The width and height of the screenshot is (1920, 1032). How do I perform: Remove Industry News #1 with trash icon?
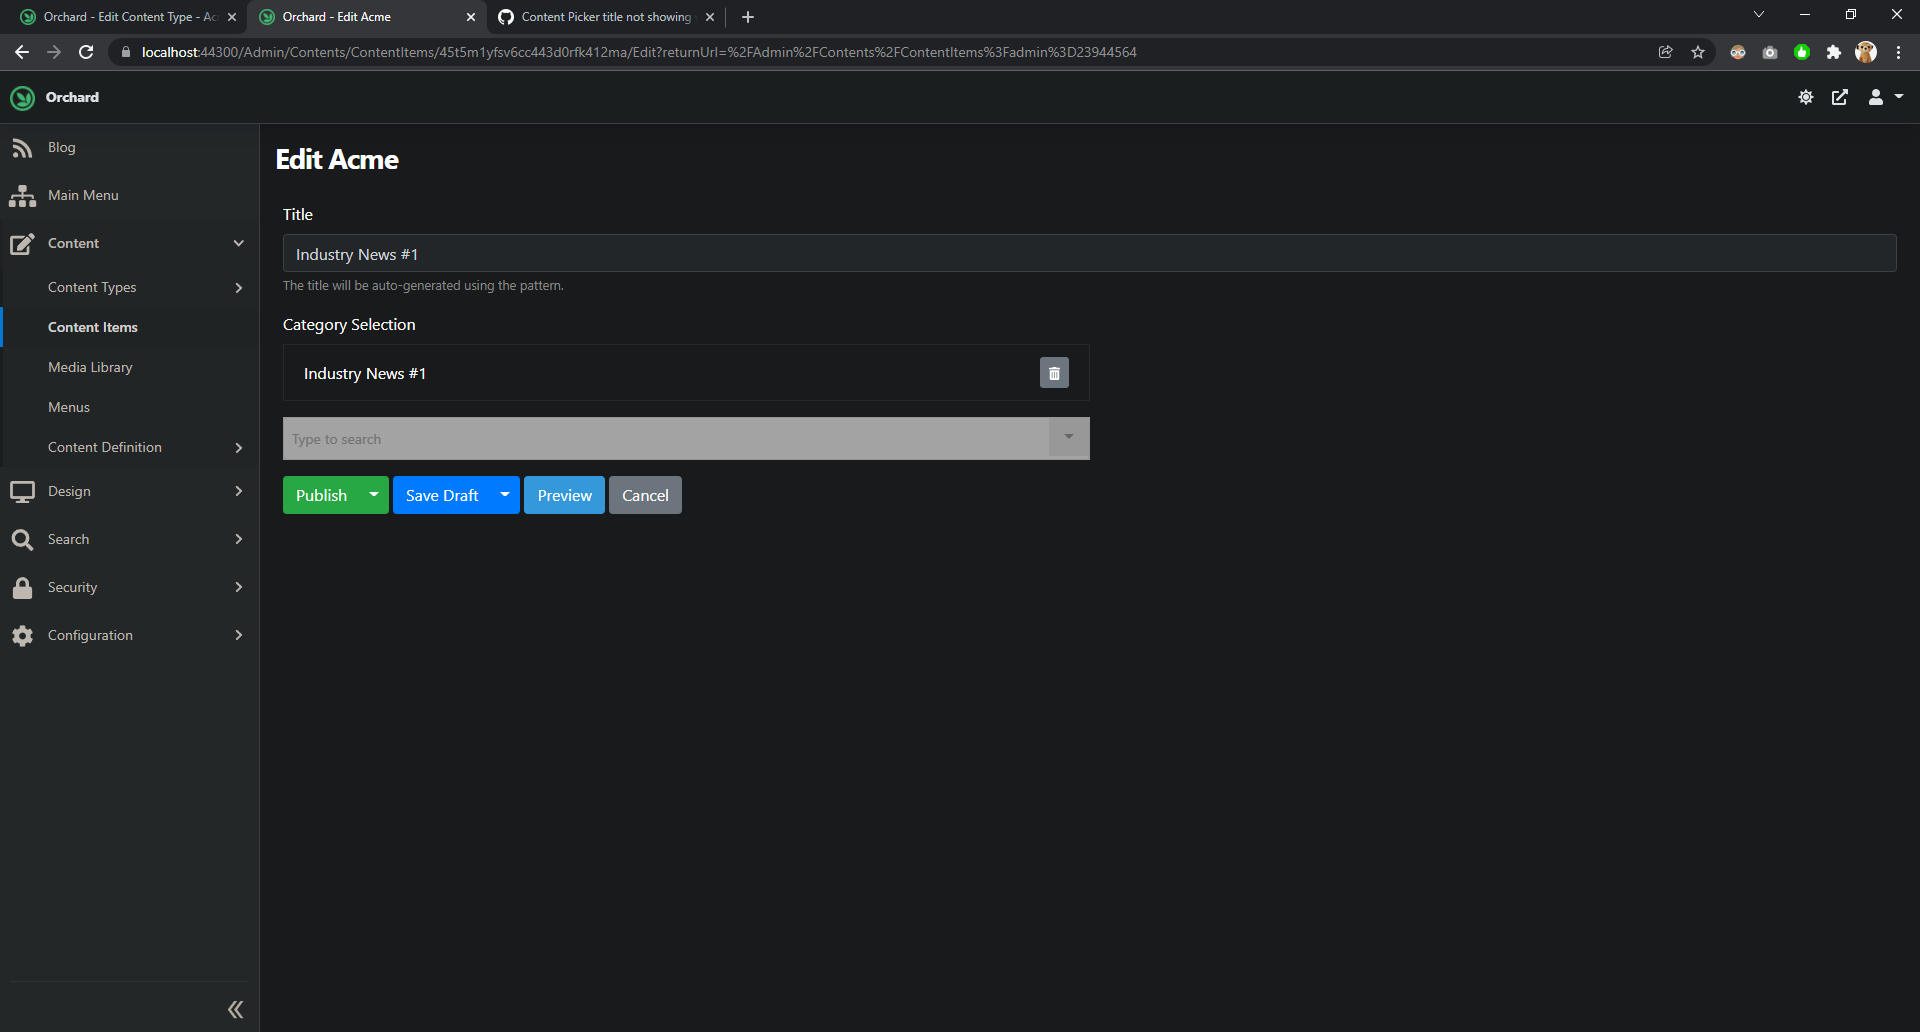click(x=1054, y=373)
